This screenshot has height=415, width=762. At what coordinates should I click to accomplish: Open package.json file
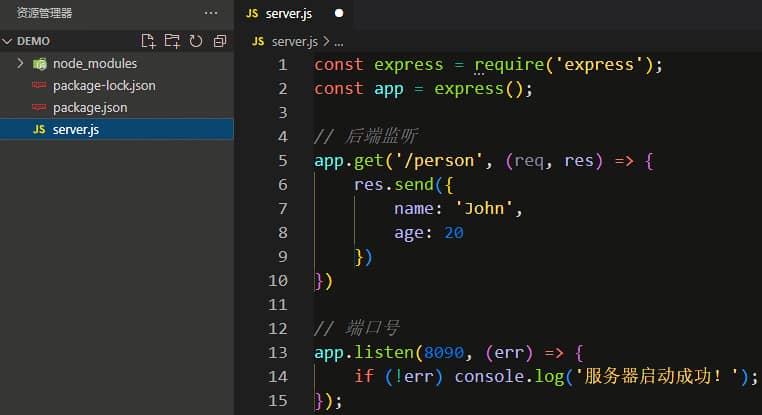click(90, 107)
